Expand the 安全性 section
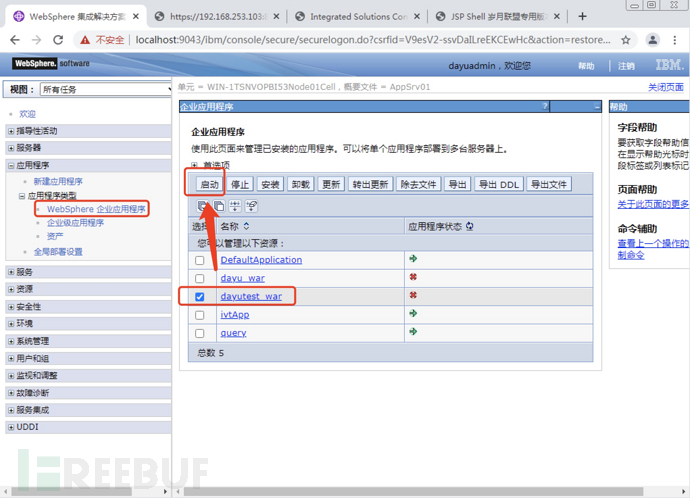 coord(11,307)
